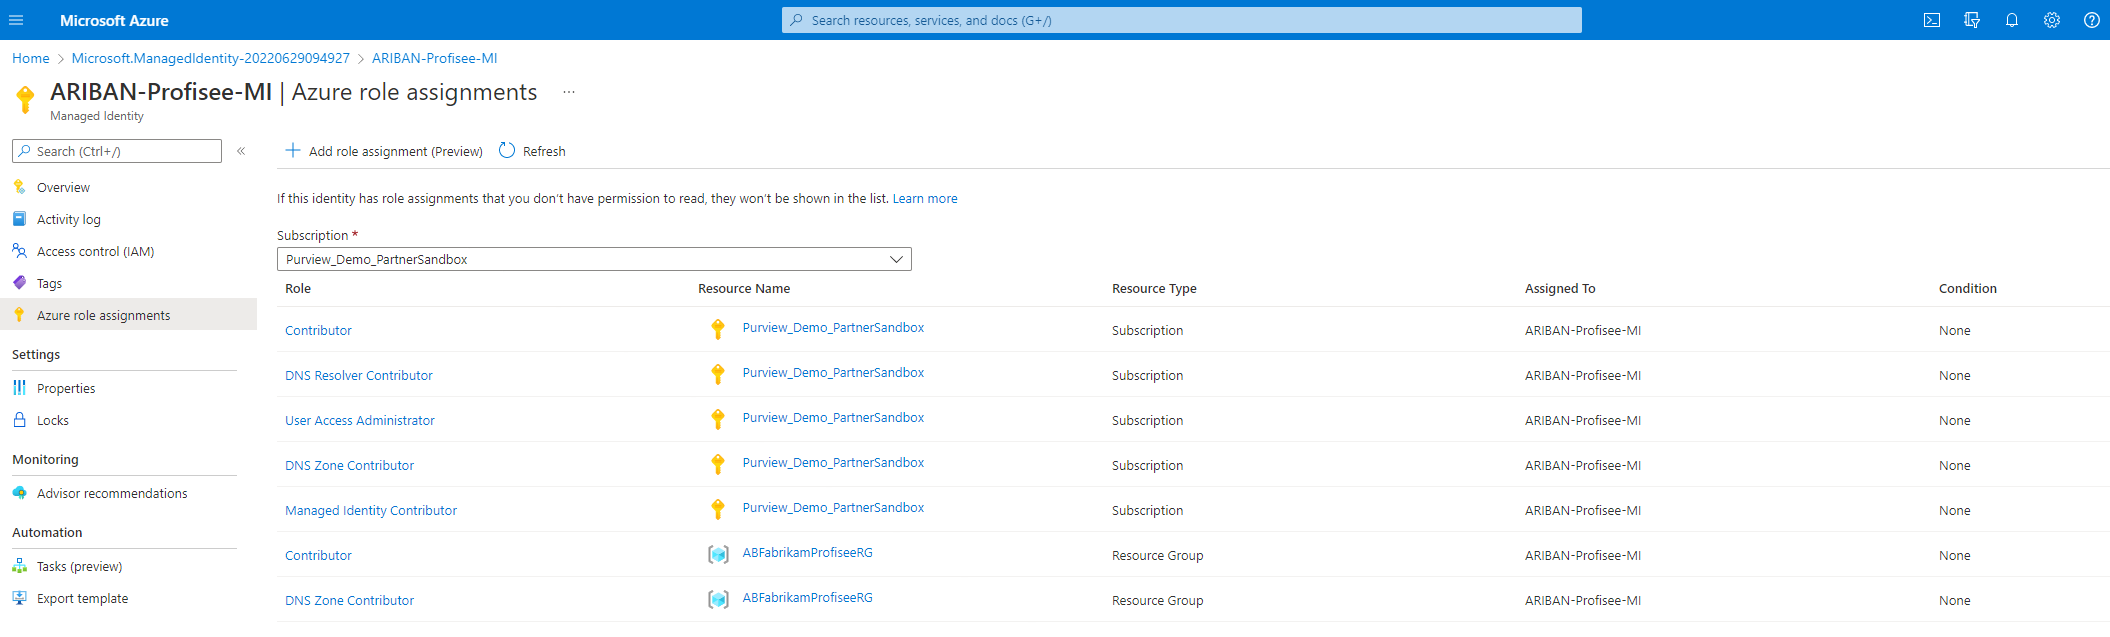This screenshot has width=2110, height=637.
Task: Click the more options ellipsis beside title
Action: click(x=569, y=92)
